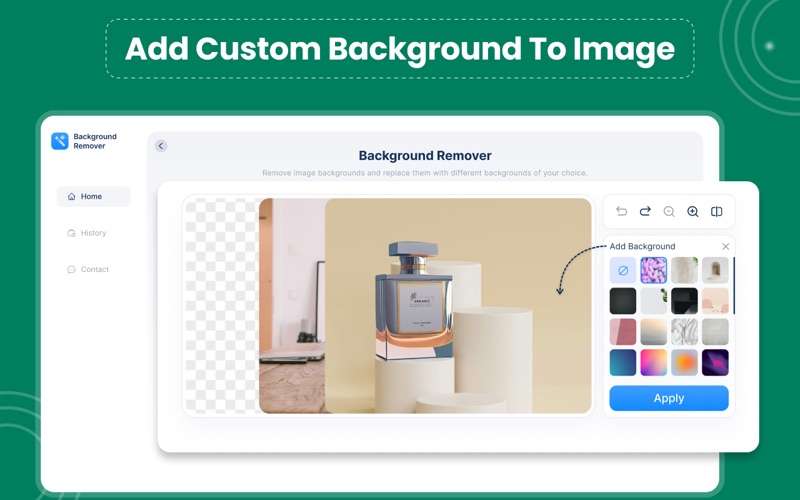This screenshot has height=500, width=800.
Task: Click the redo arrow icon
Action: click(x=645, y=211)
